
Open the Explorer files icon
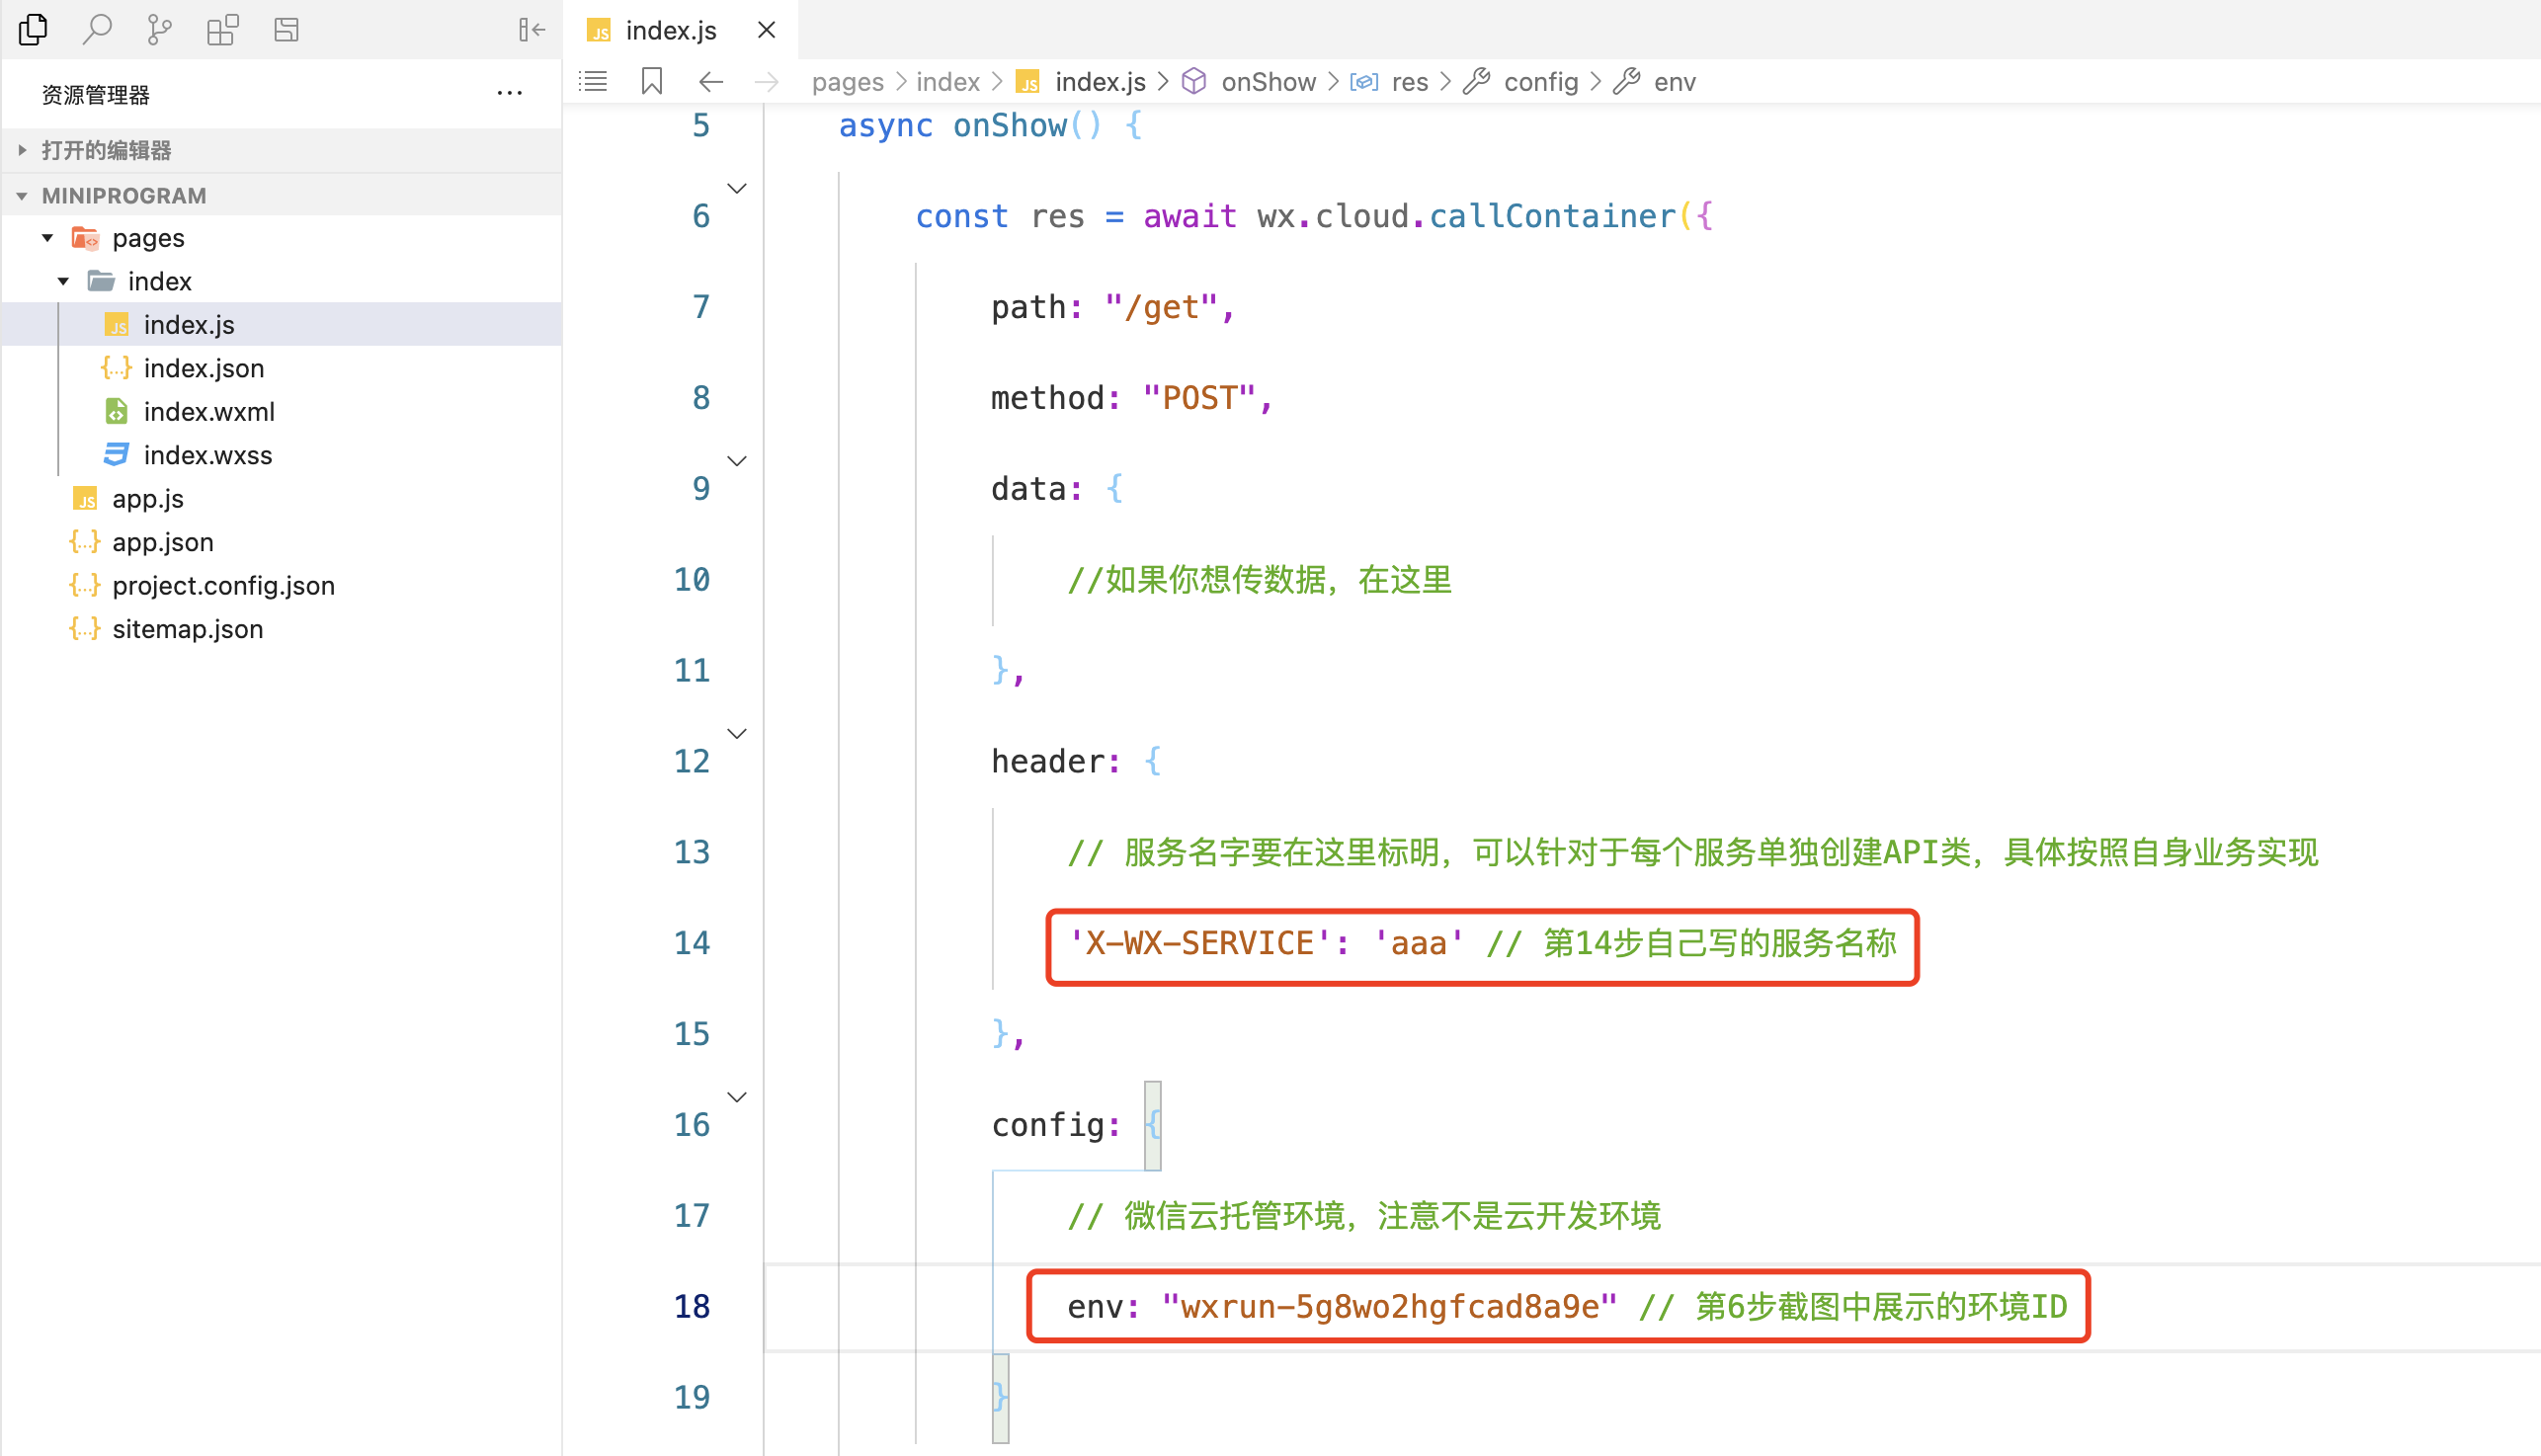coord(33,30)
